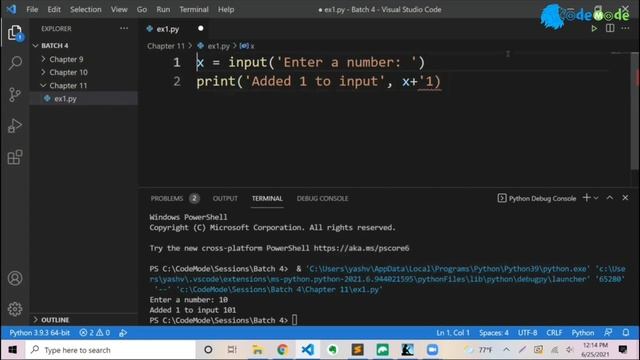Viewport: 640px width, 360px height.
Task: Maximize the panel with the up chevron
Action: 610,198
